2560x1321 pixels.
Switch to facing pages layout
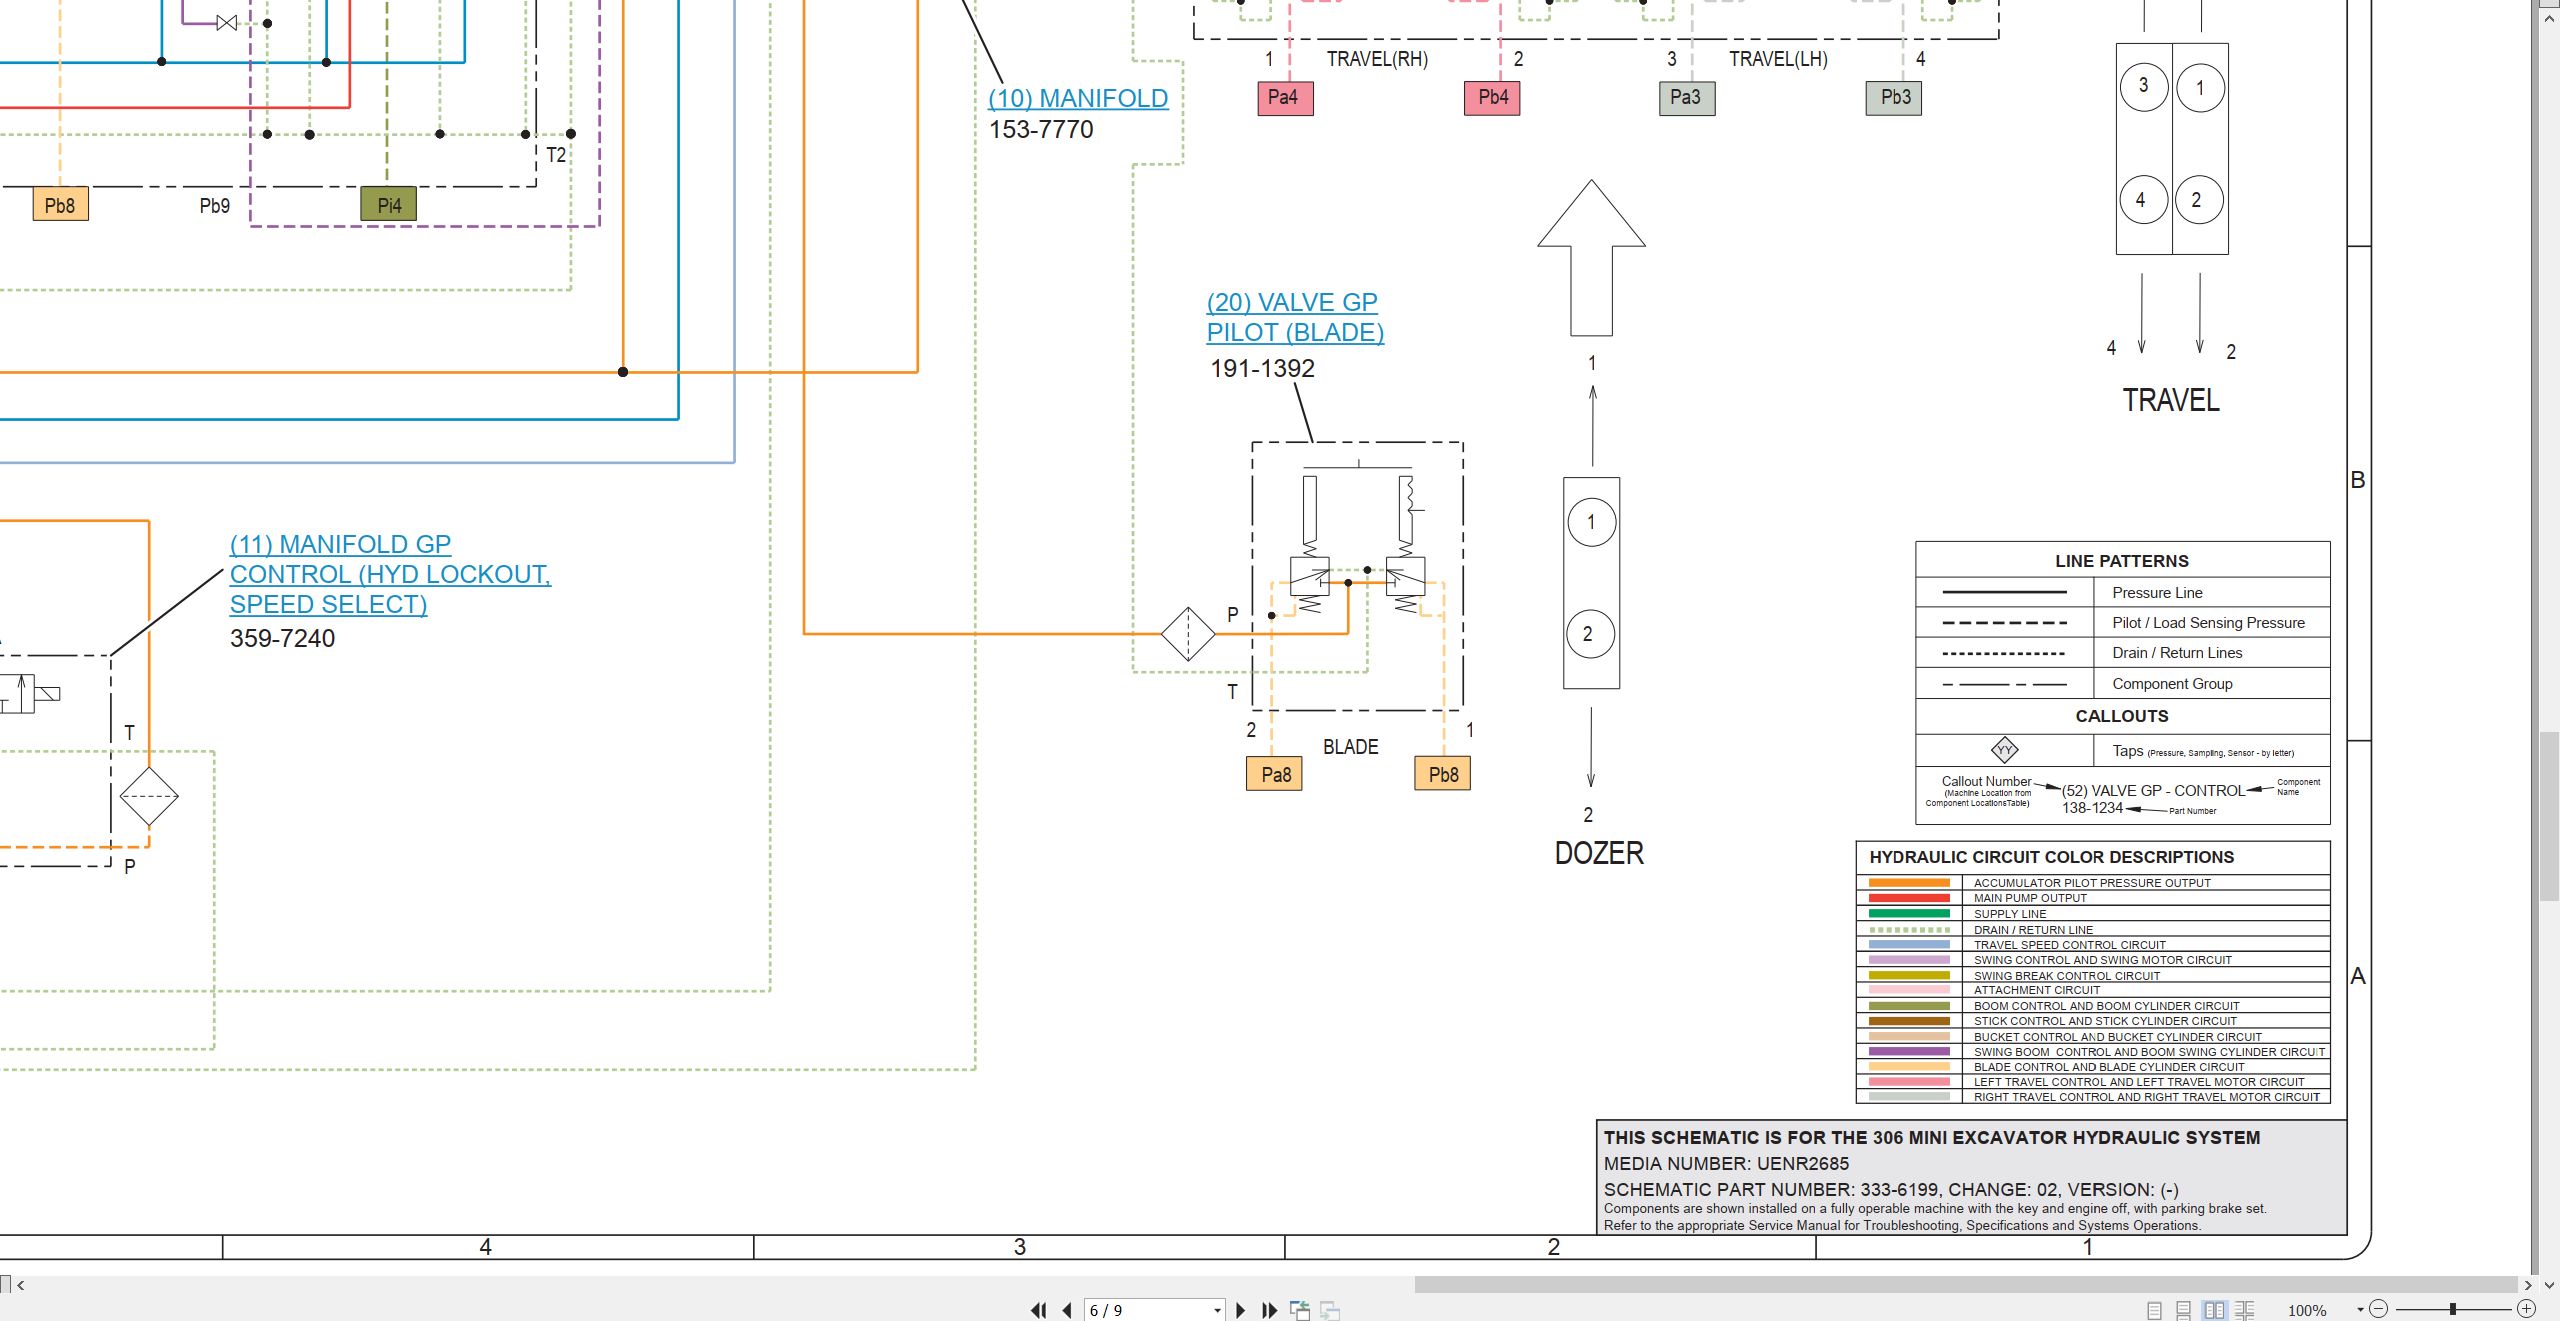[2214, 1310]
